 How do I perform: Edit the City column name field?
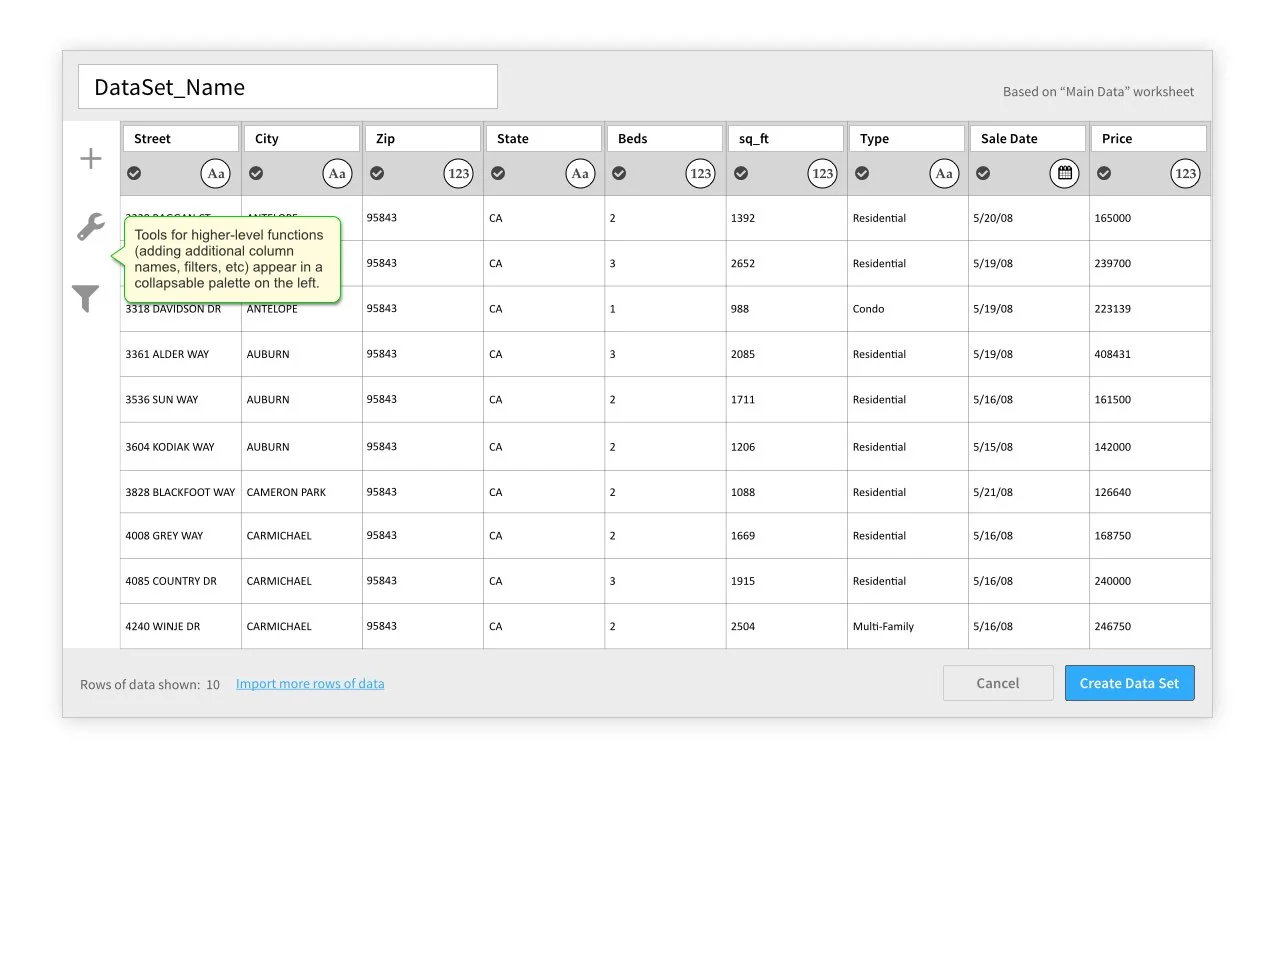click(302, 139)
